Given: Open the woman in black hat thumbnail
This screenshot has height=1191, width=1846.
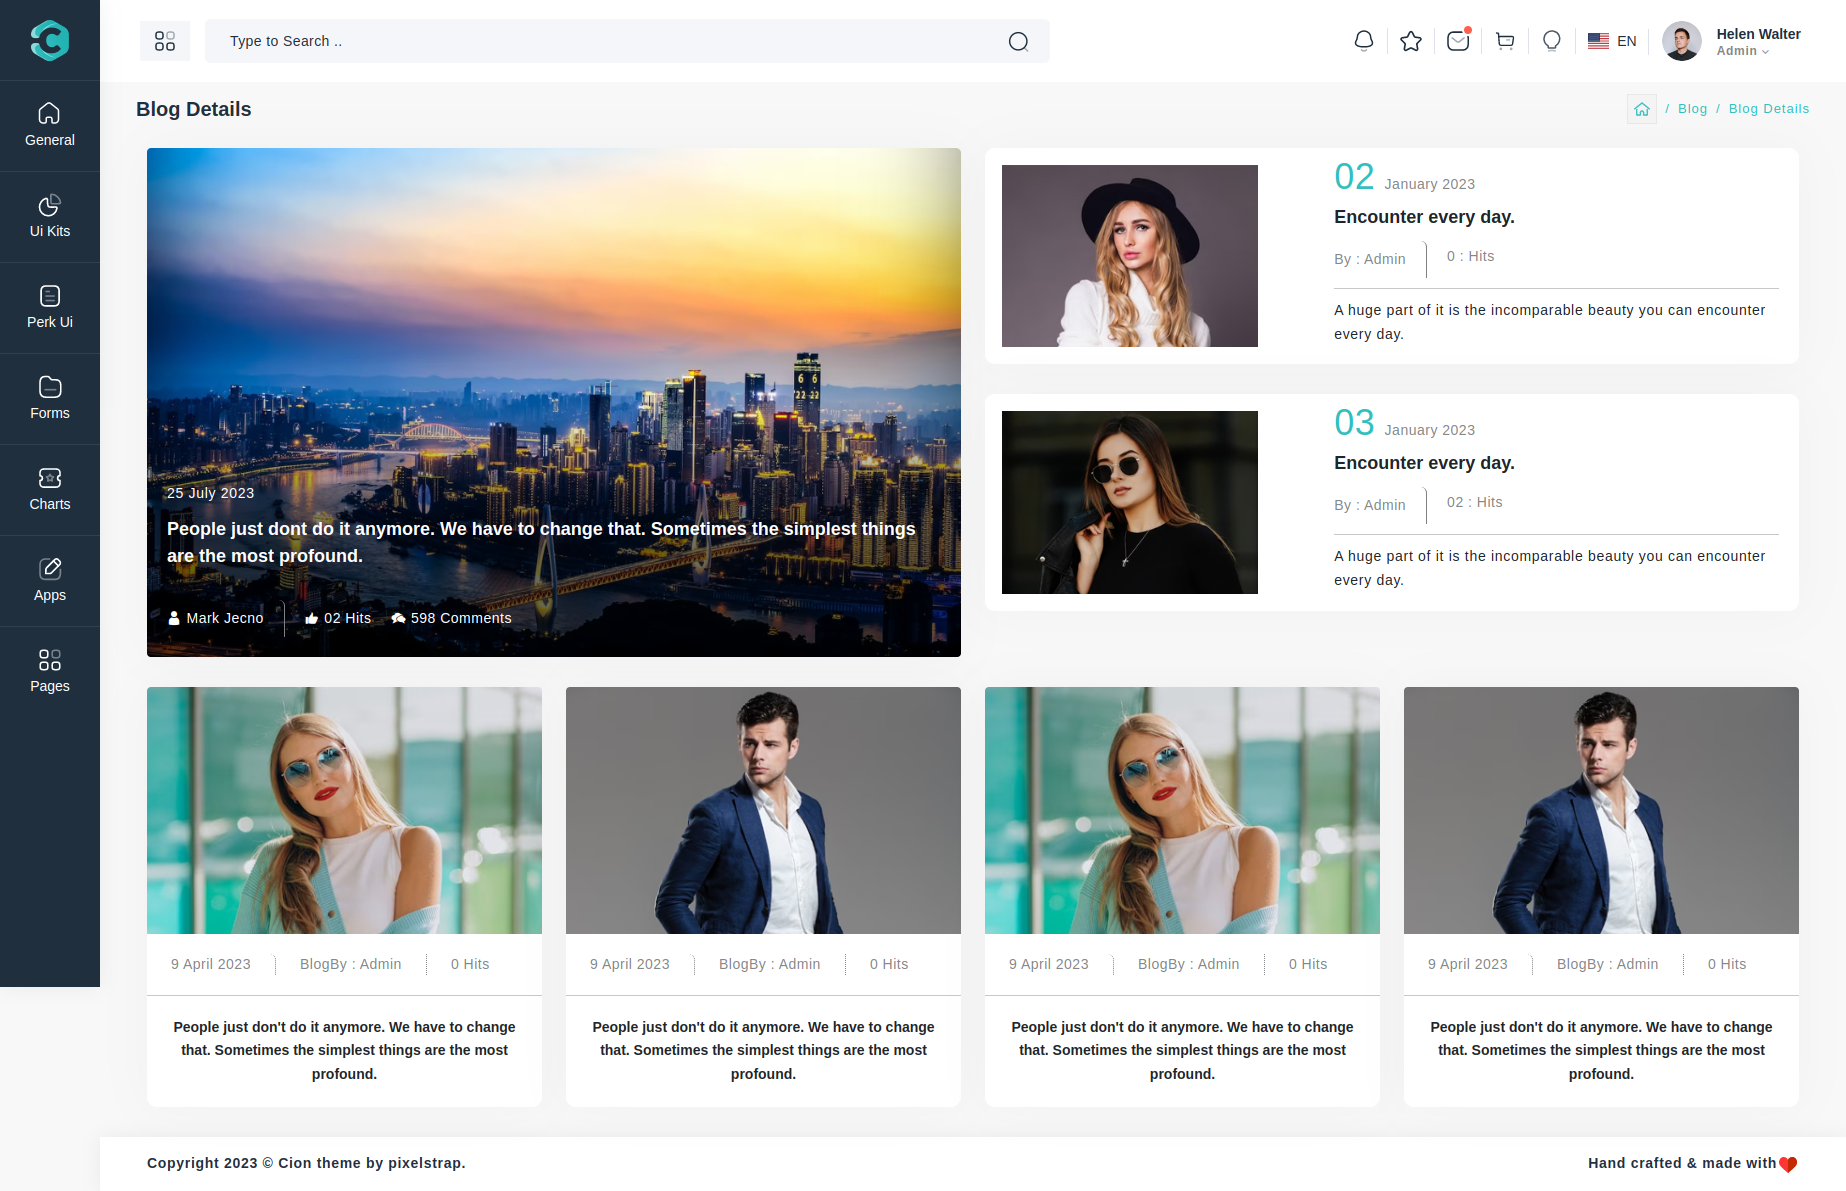Looking at the screenshot, I should tap(1129, 256).
